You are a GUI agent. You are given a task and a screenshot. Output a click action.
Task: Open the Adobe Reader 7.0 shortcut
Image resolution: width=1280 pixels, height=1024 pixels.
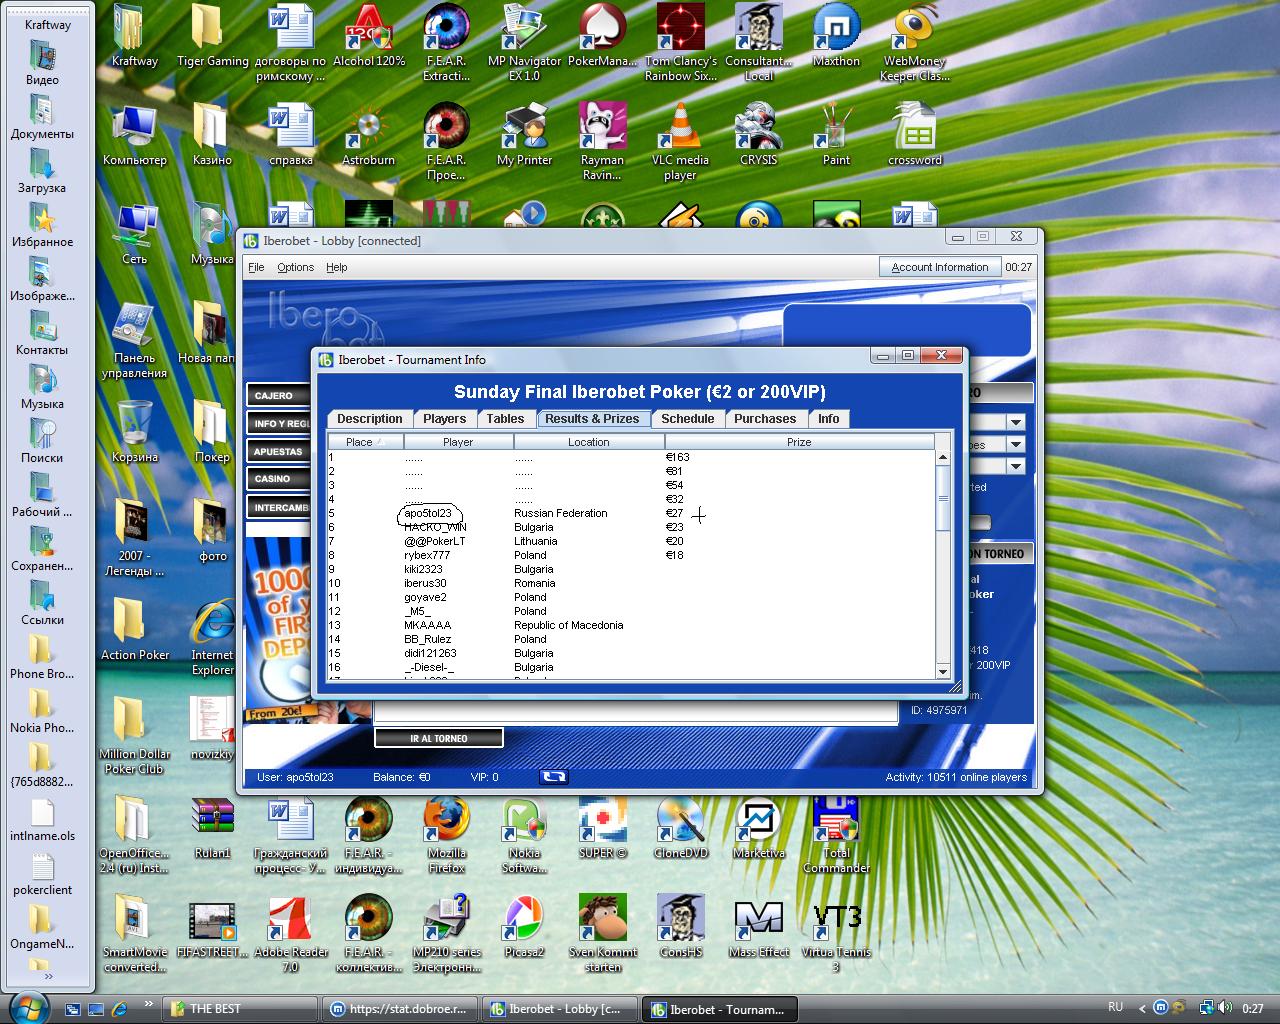coord(290,920)
